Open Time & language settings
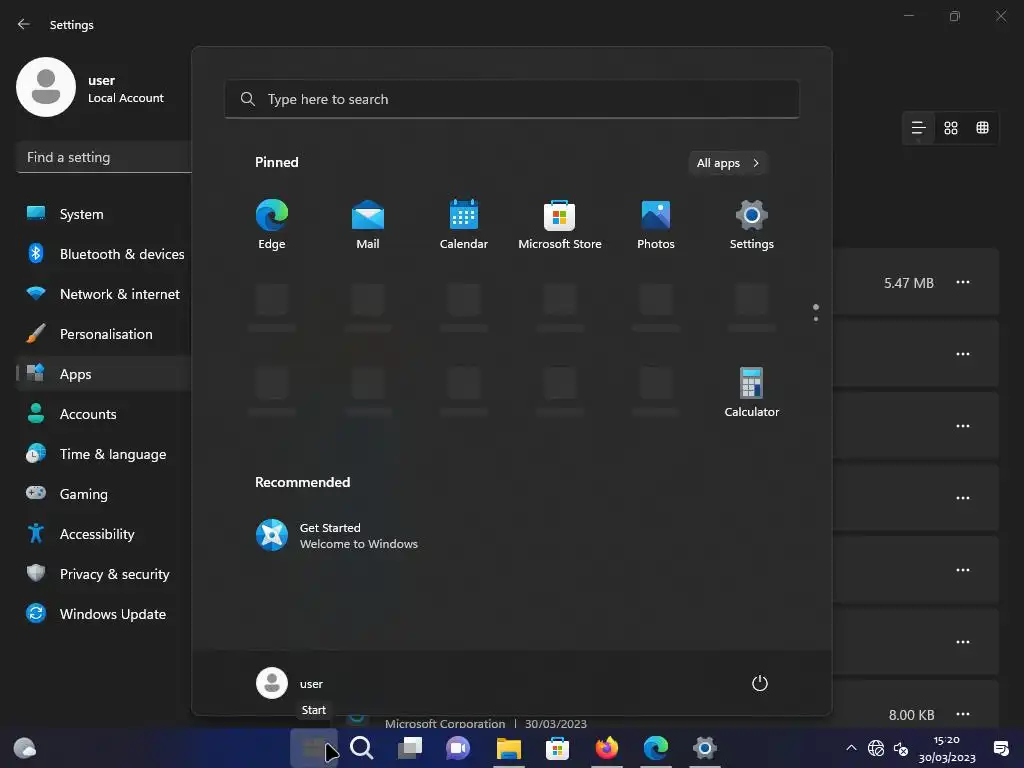This screenshot has height=768, width=1024. tap(104, 454)
